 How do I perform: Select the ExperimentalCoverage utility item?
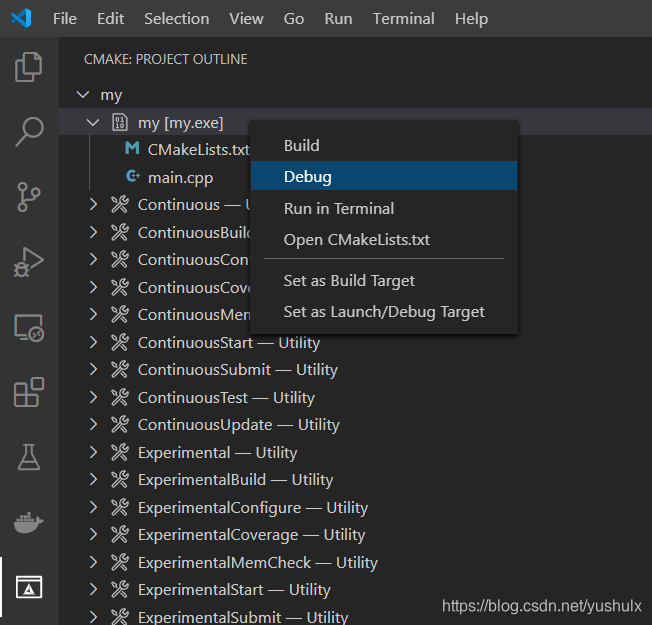coord(252,535)
